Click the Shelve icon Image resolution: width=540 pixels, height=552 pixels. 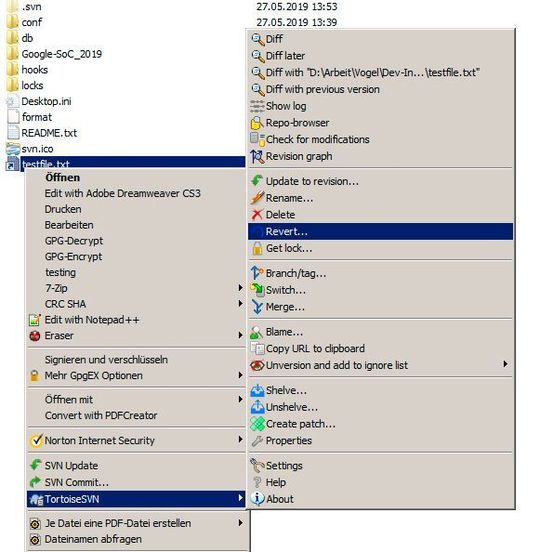[x=257, y=390]
